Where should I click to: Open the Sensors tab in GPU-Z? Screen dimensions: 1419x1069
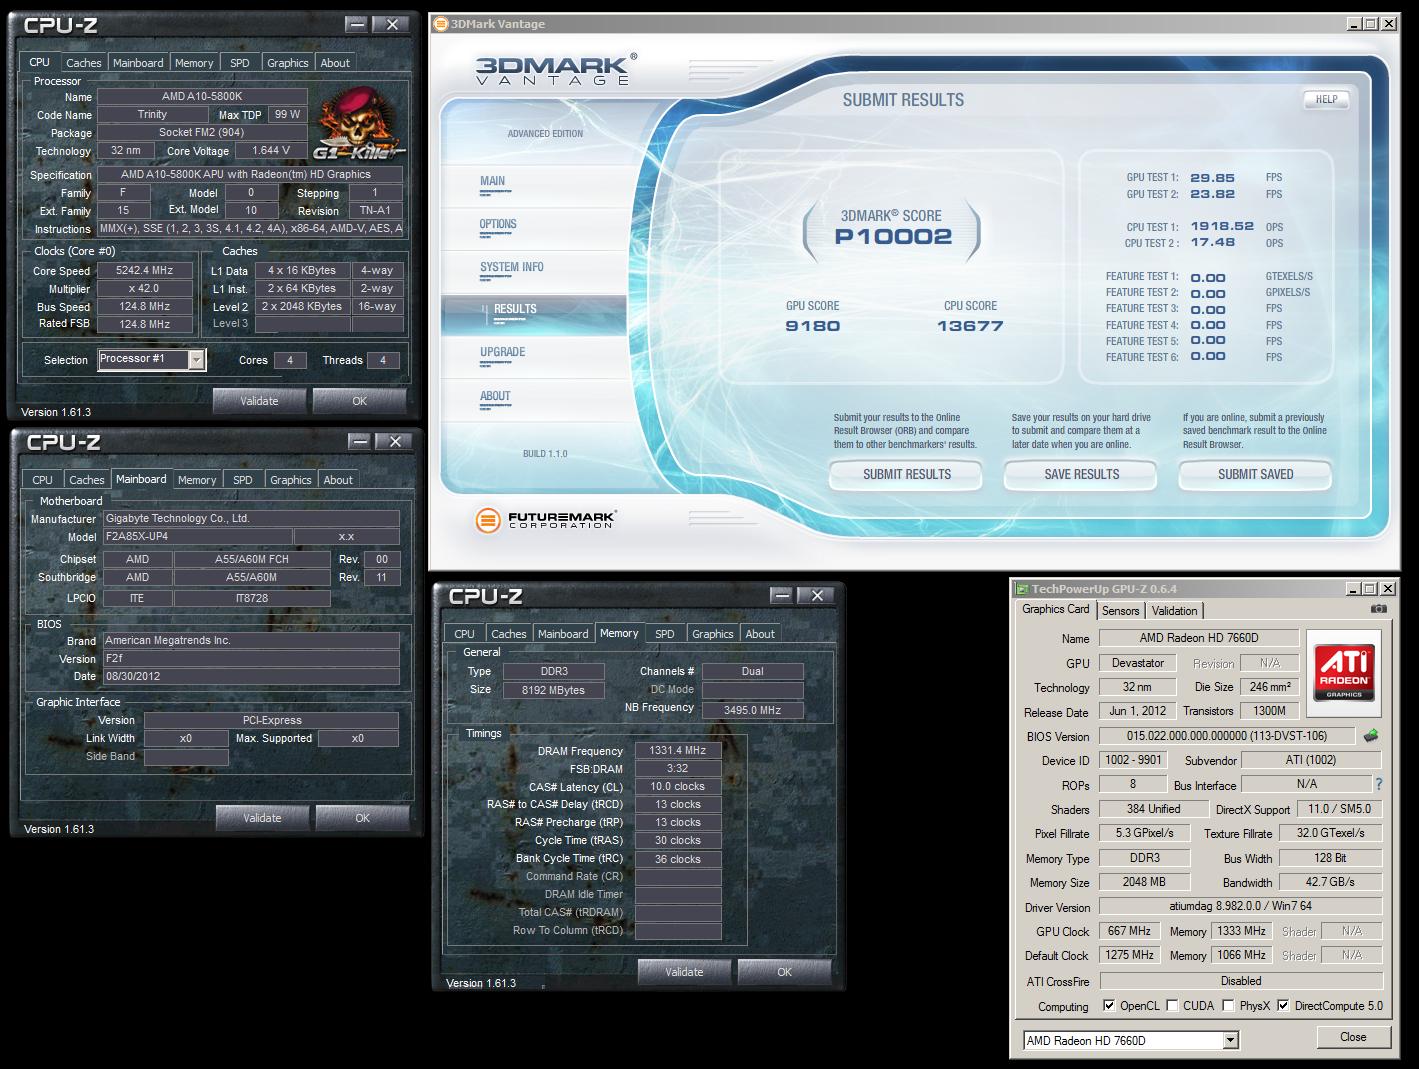(x=1120, y=611)
